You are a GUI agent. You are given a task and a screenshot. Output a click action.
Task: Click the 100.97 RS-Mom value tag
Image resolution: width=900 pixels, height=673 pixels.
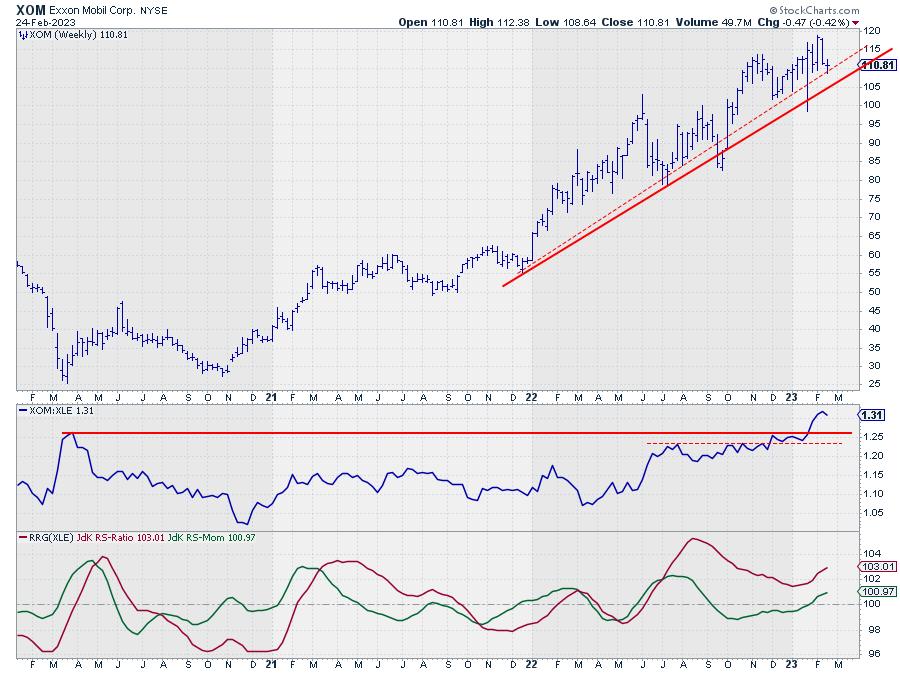[878, 592]
